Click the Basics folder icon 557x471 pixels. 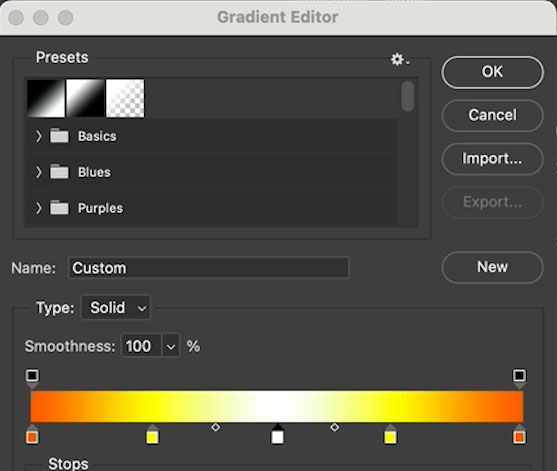pos(59,136)
